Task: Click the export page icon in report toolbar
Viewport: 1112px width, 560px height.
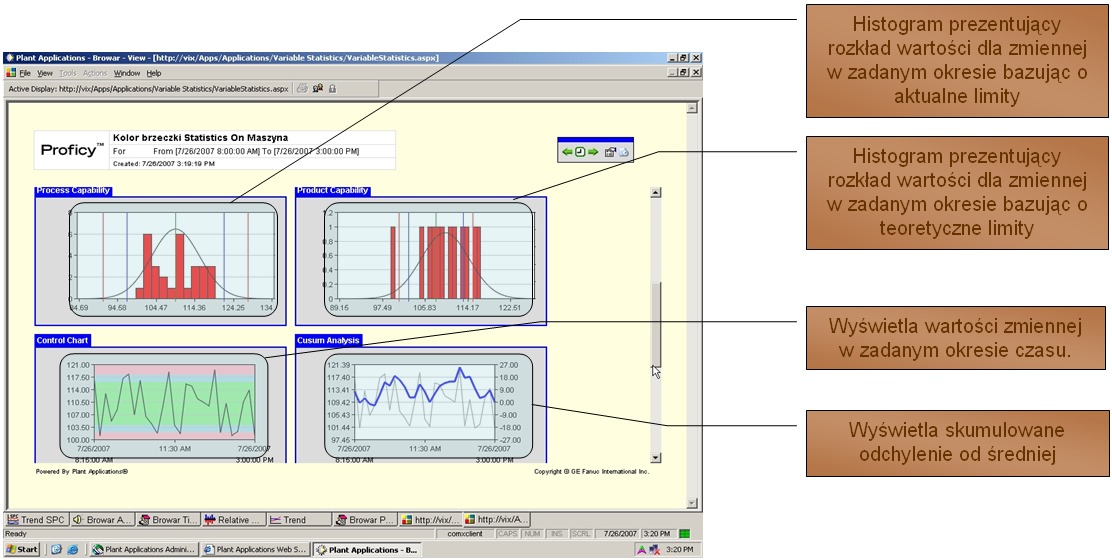Action: pyautogui.click(x=623, y=152)
